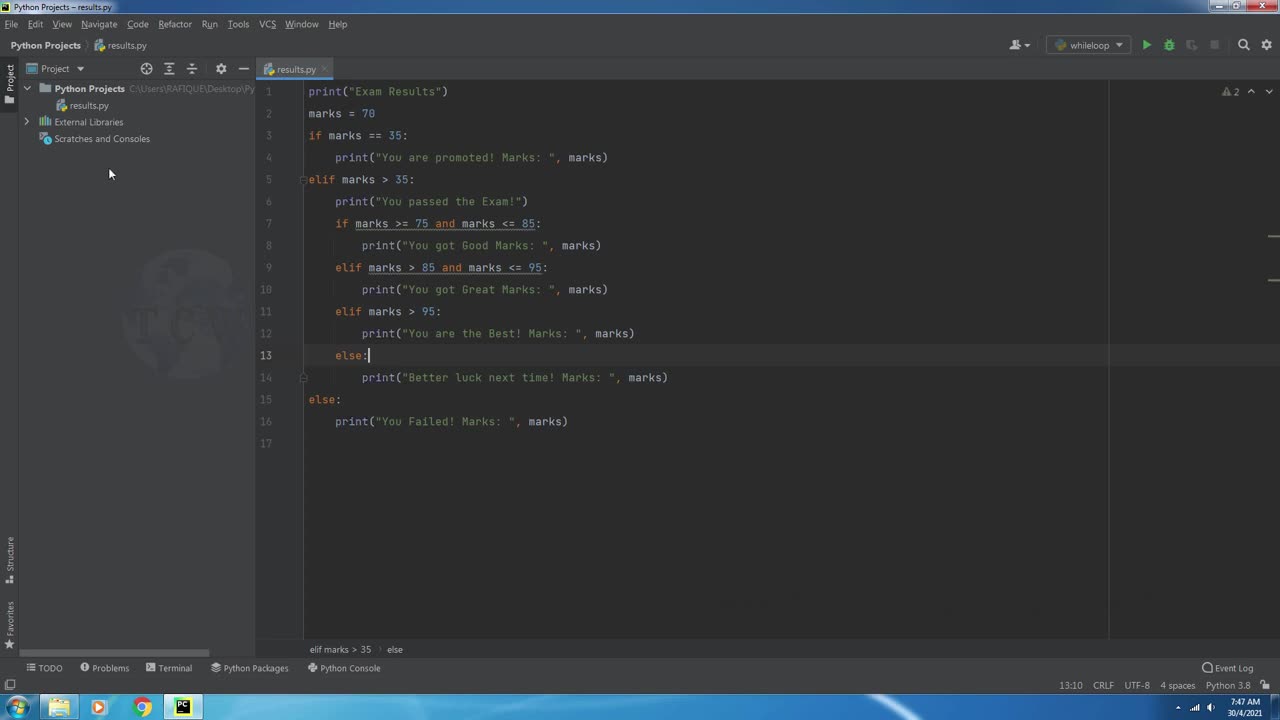Image resolution: width=1280 pixels, height=720 pixels.
Task: Change CRLF line separator in status bar
Action: pyautogui.click(x=1103, y=686)
